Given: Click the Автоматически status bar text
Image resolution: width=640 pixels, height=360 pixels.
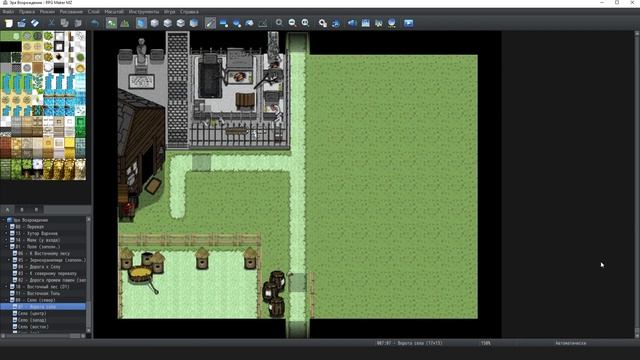Looking at the screenshot, I should click(571, 343).
